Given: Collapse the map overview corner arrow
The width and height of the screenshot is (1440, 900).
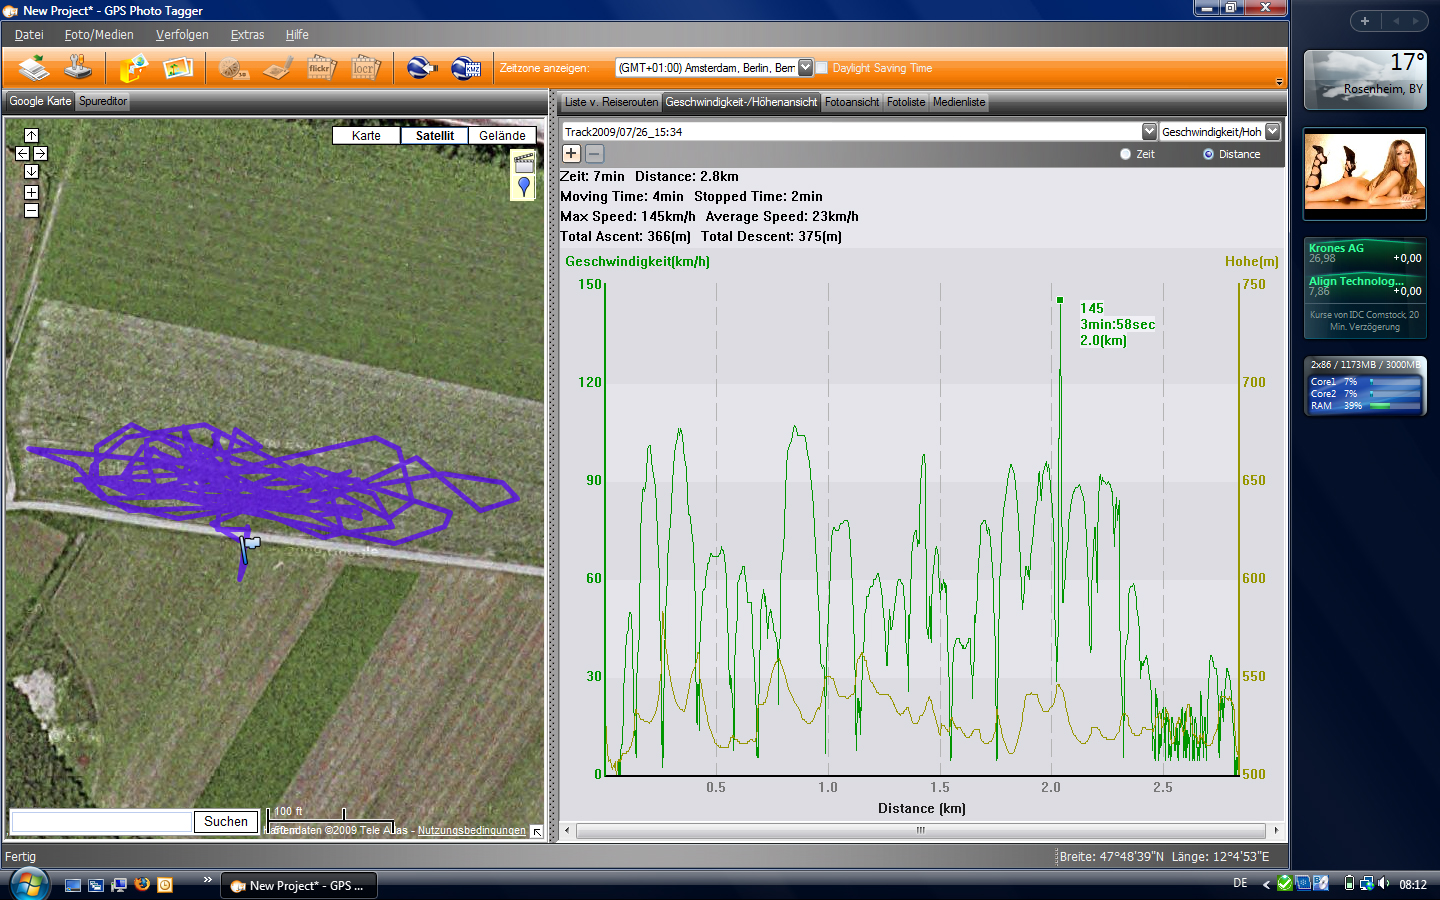Looking at the screenshot, I should [537, 831].
